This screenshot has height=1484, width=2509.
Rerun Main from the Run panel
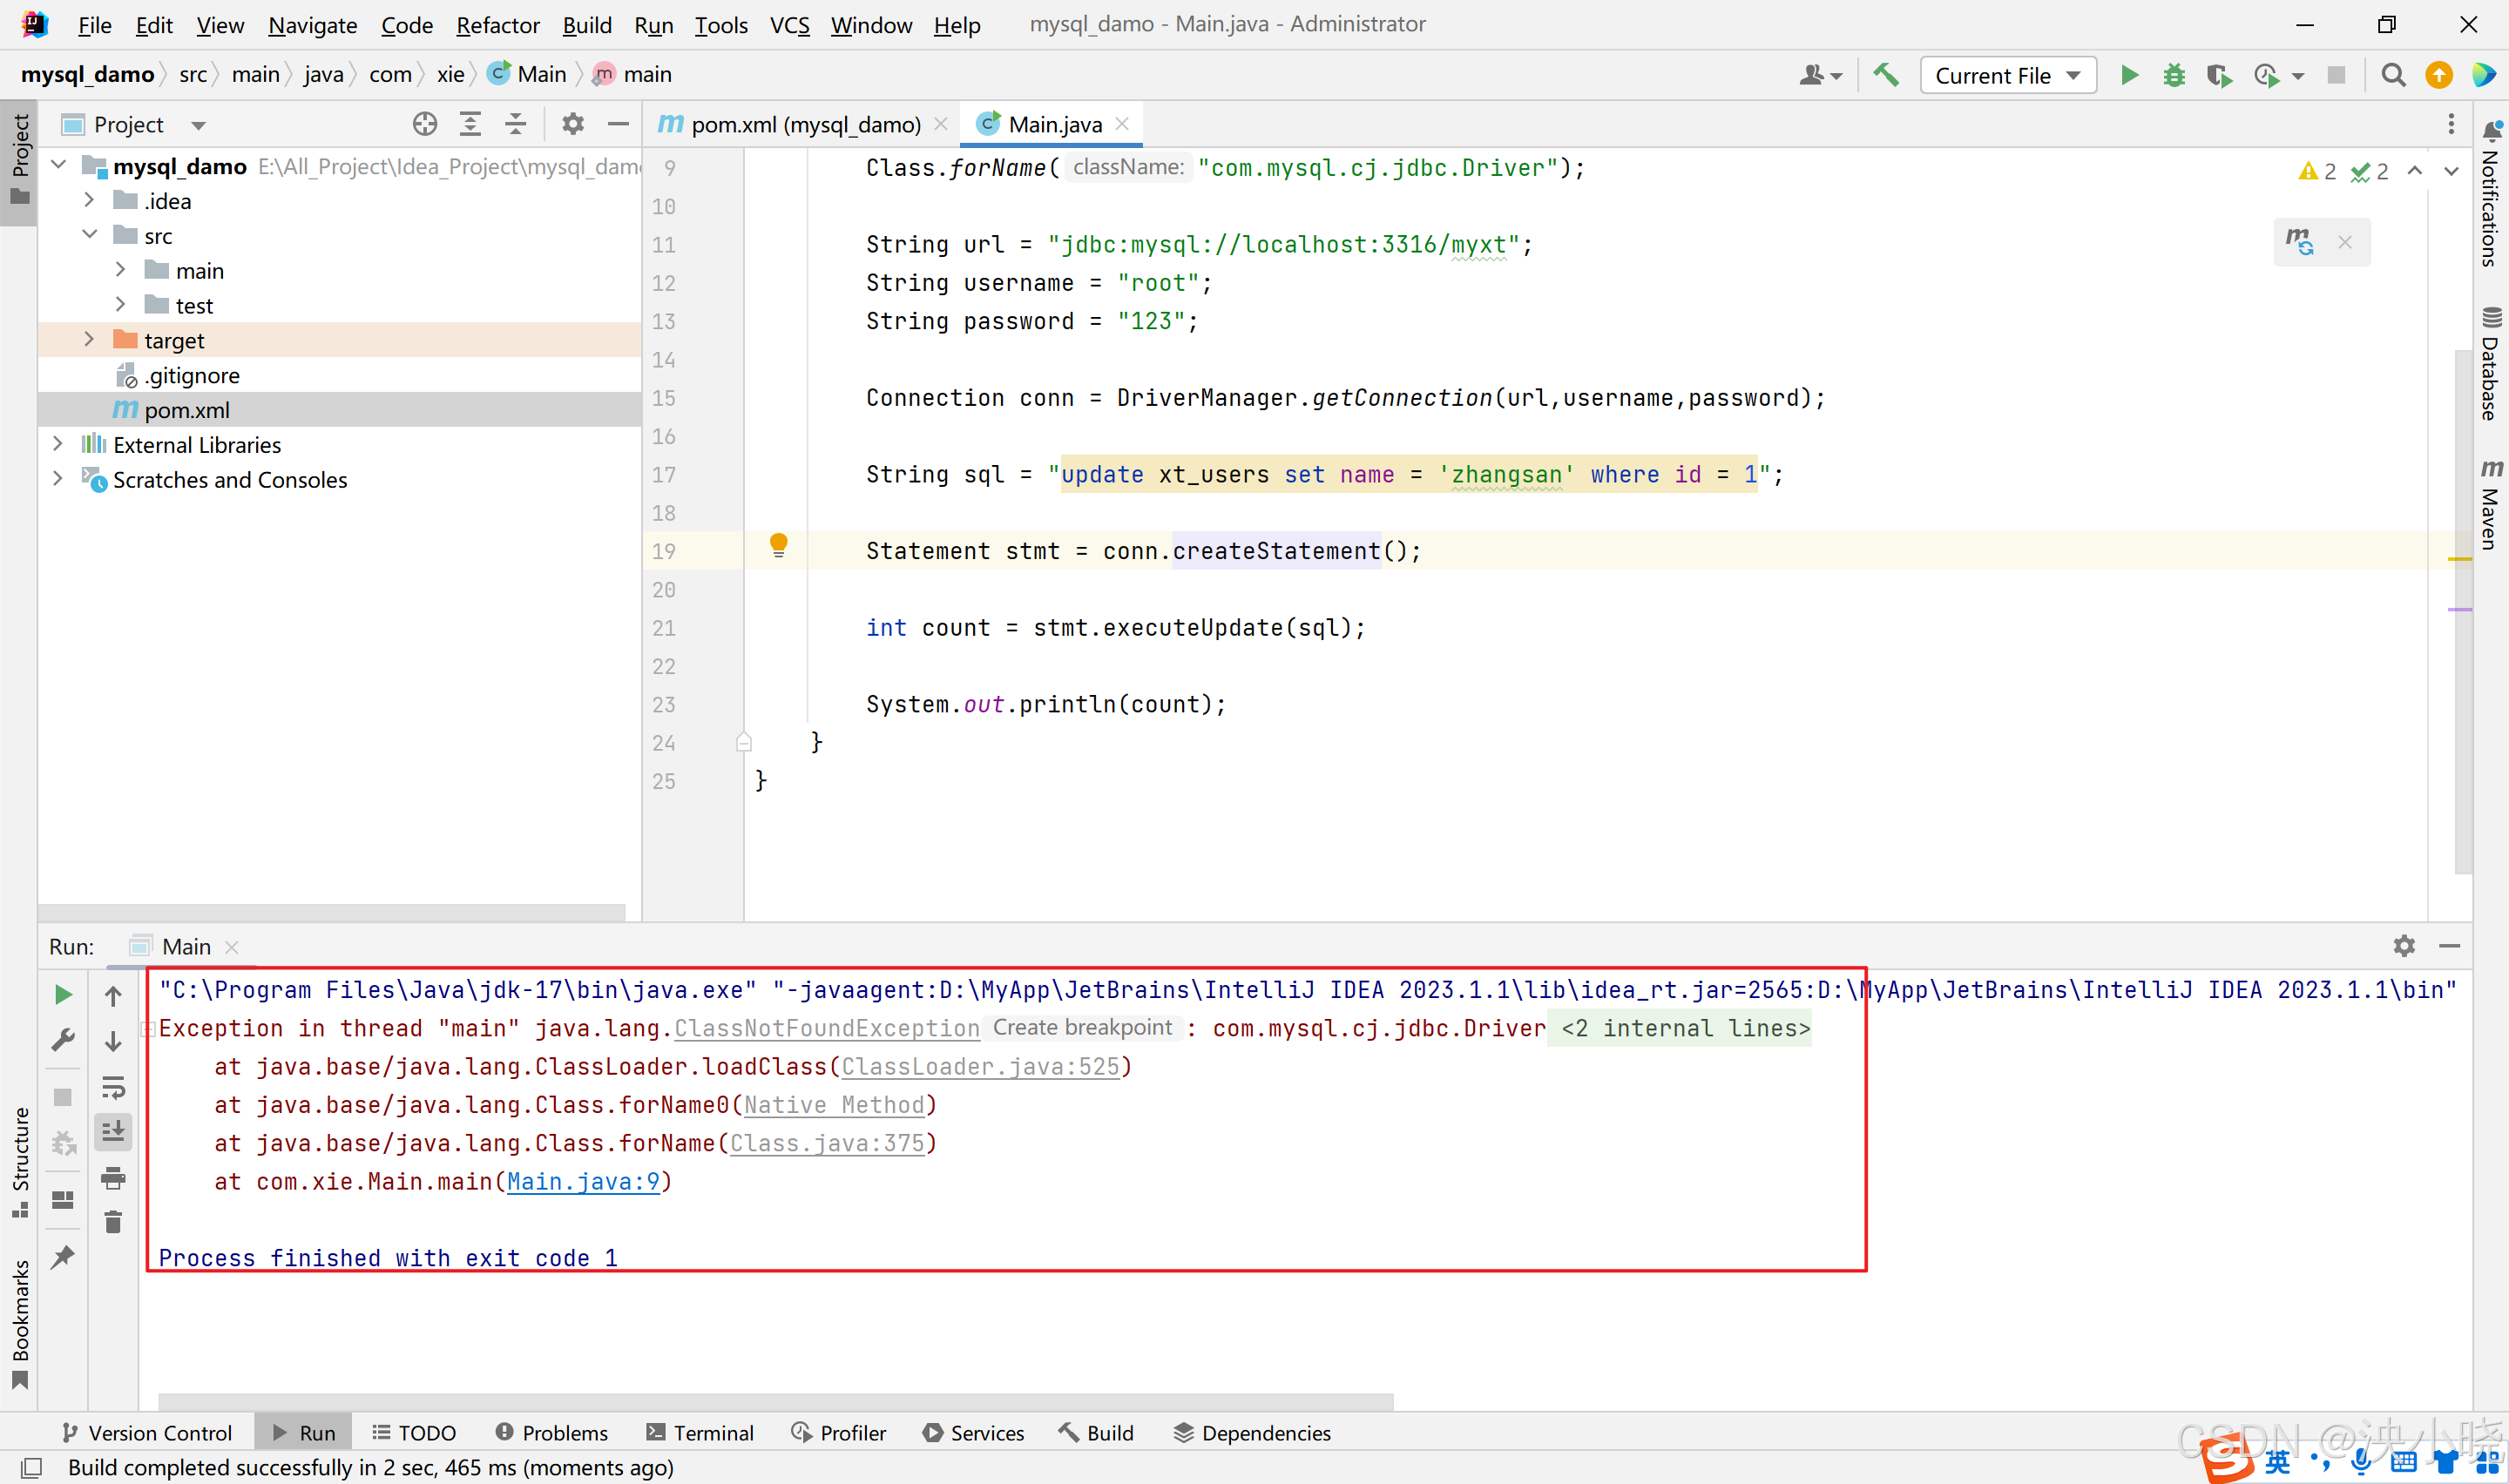coord(63,994)
